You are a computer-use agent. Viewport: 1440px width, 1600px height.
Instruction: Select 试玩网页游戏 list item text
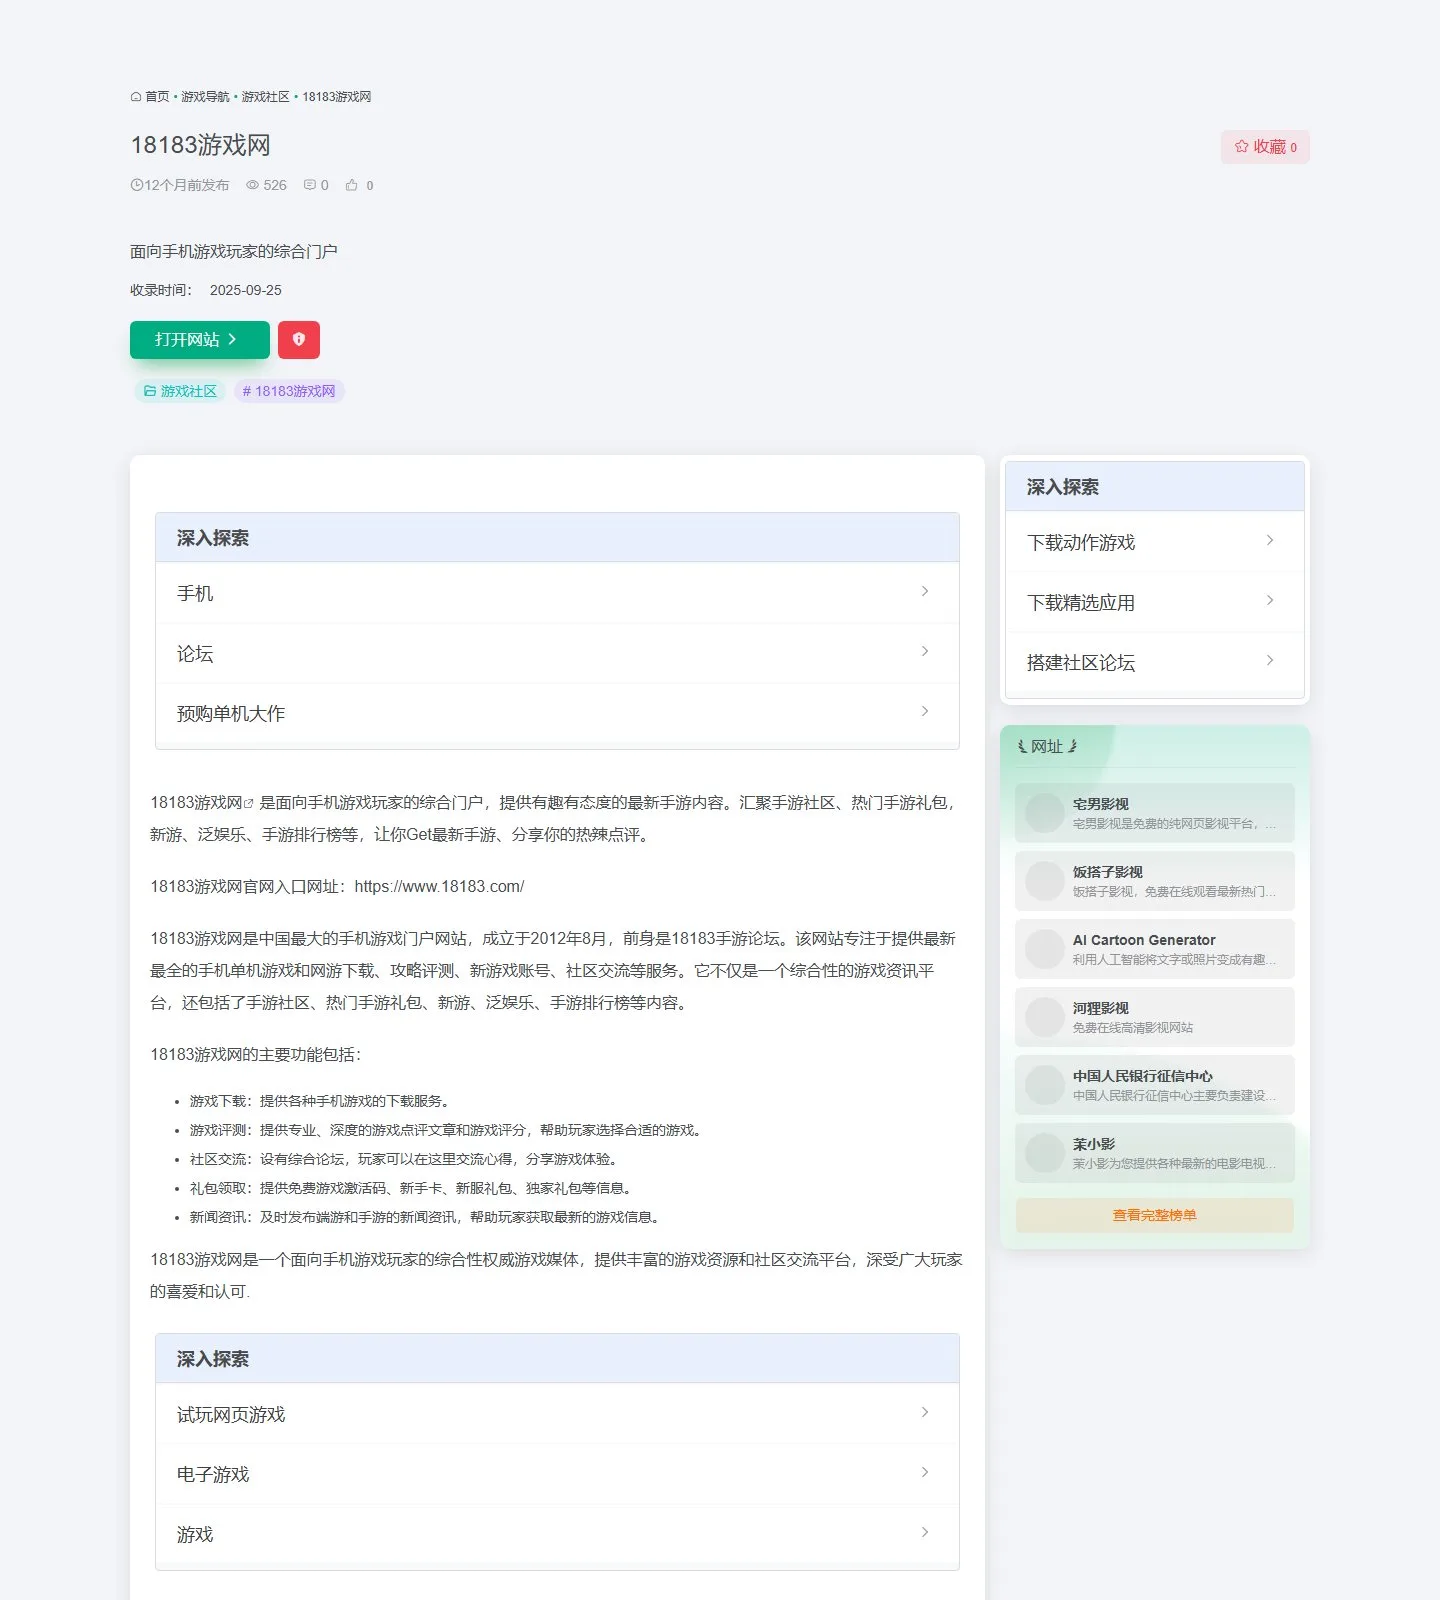(x=231, y=1415)
